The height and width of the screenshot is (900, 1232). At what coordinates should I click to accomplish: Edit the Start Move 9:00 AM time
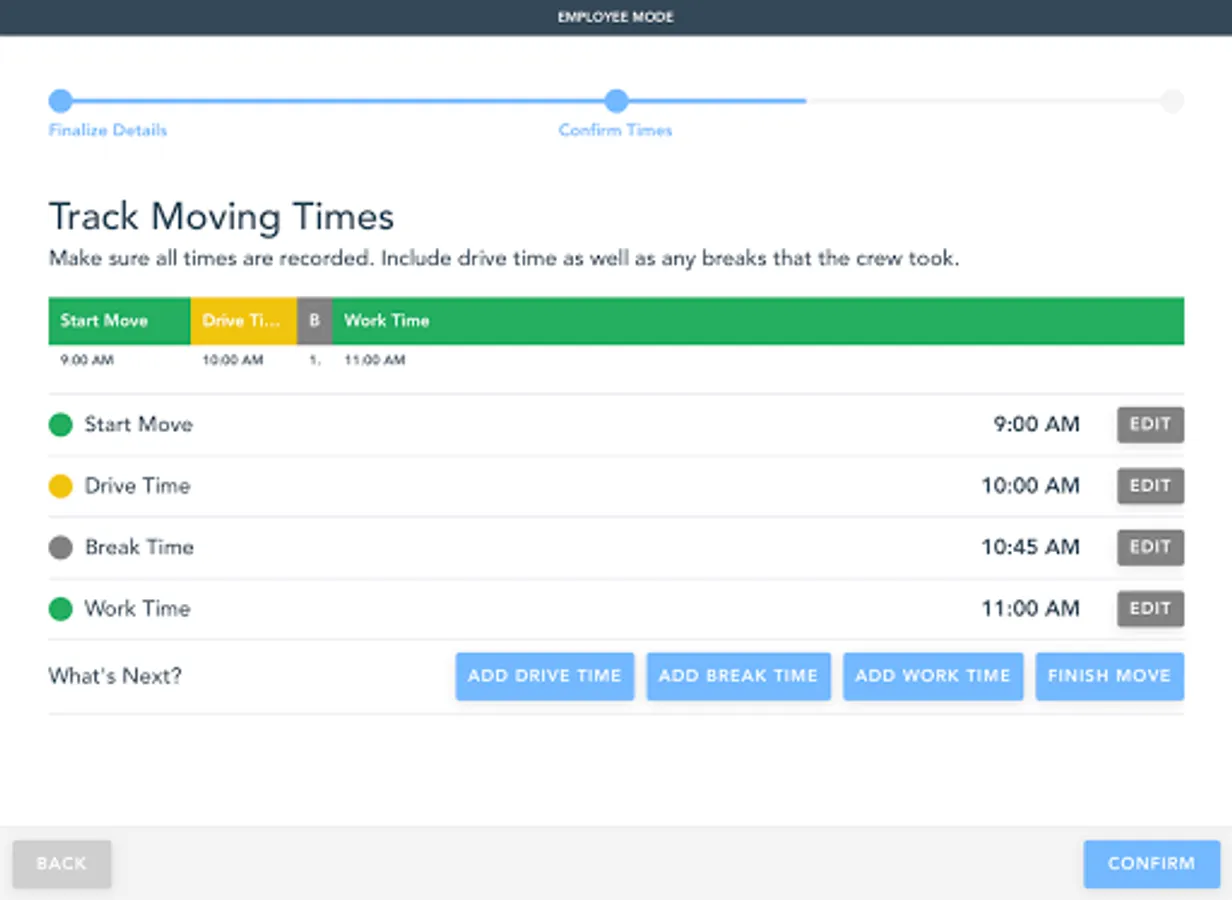click(1149, 424)
